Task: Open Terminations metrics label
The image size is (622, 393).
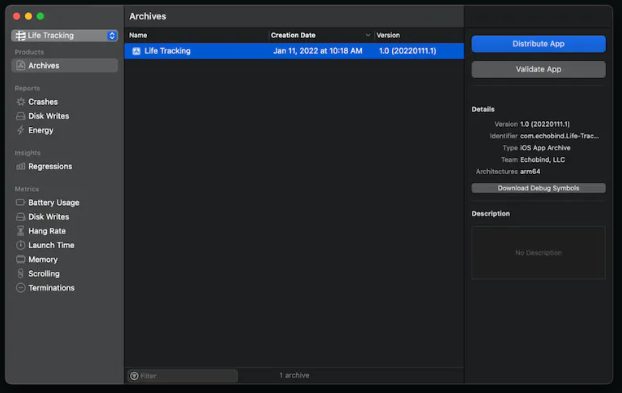Action: pos(51,288)
